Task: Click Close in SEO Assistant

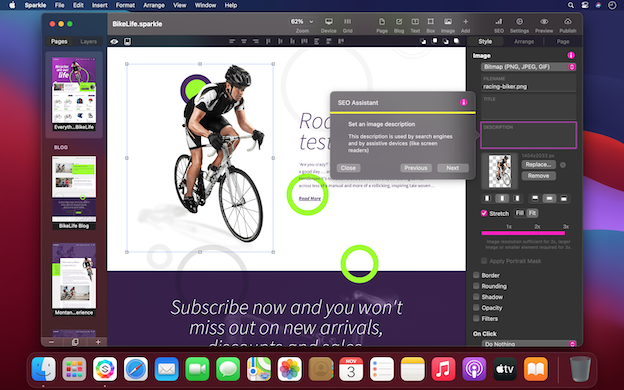Action: pyautogui.click(x=348, y=168)
